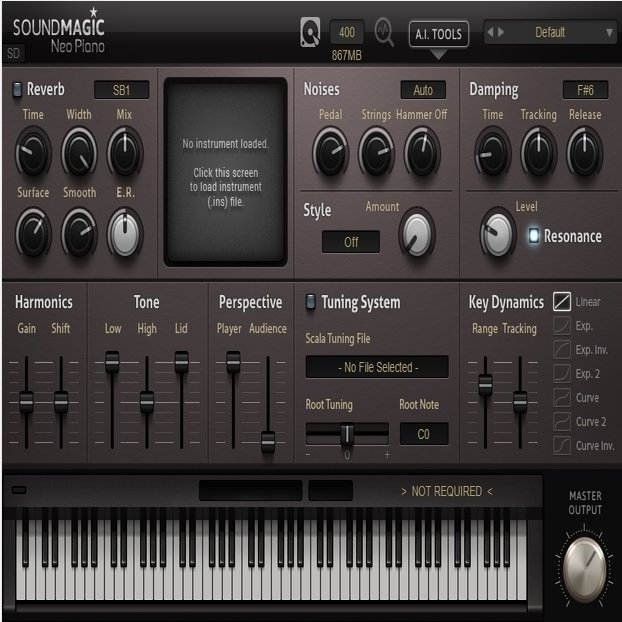
Task: Open the disk streaming icon
Action: (x=310, y=32)
